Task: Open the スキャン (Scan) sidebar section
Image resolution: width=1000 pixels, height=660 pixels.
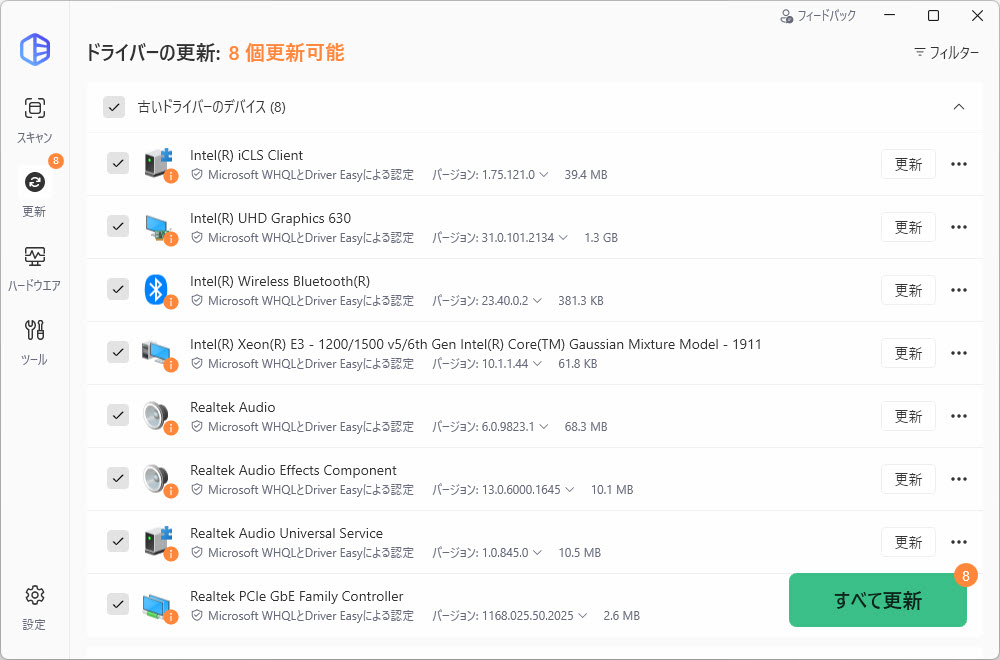Action: (x=34, y=120)
